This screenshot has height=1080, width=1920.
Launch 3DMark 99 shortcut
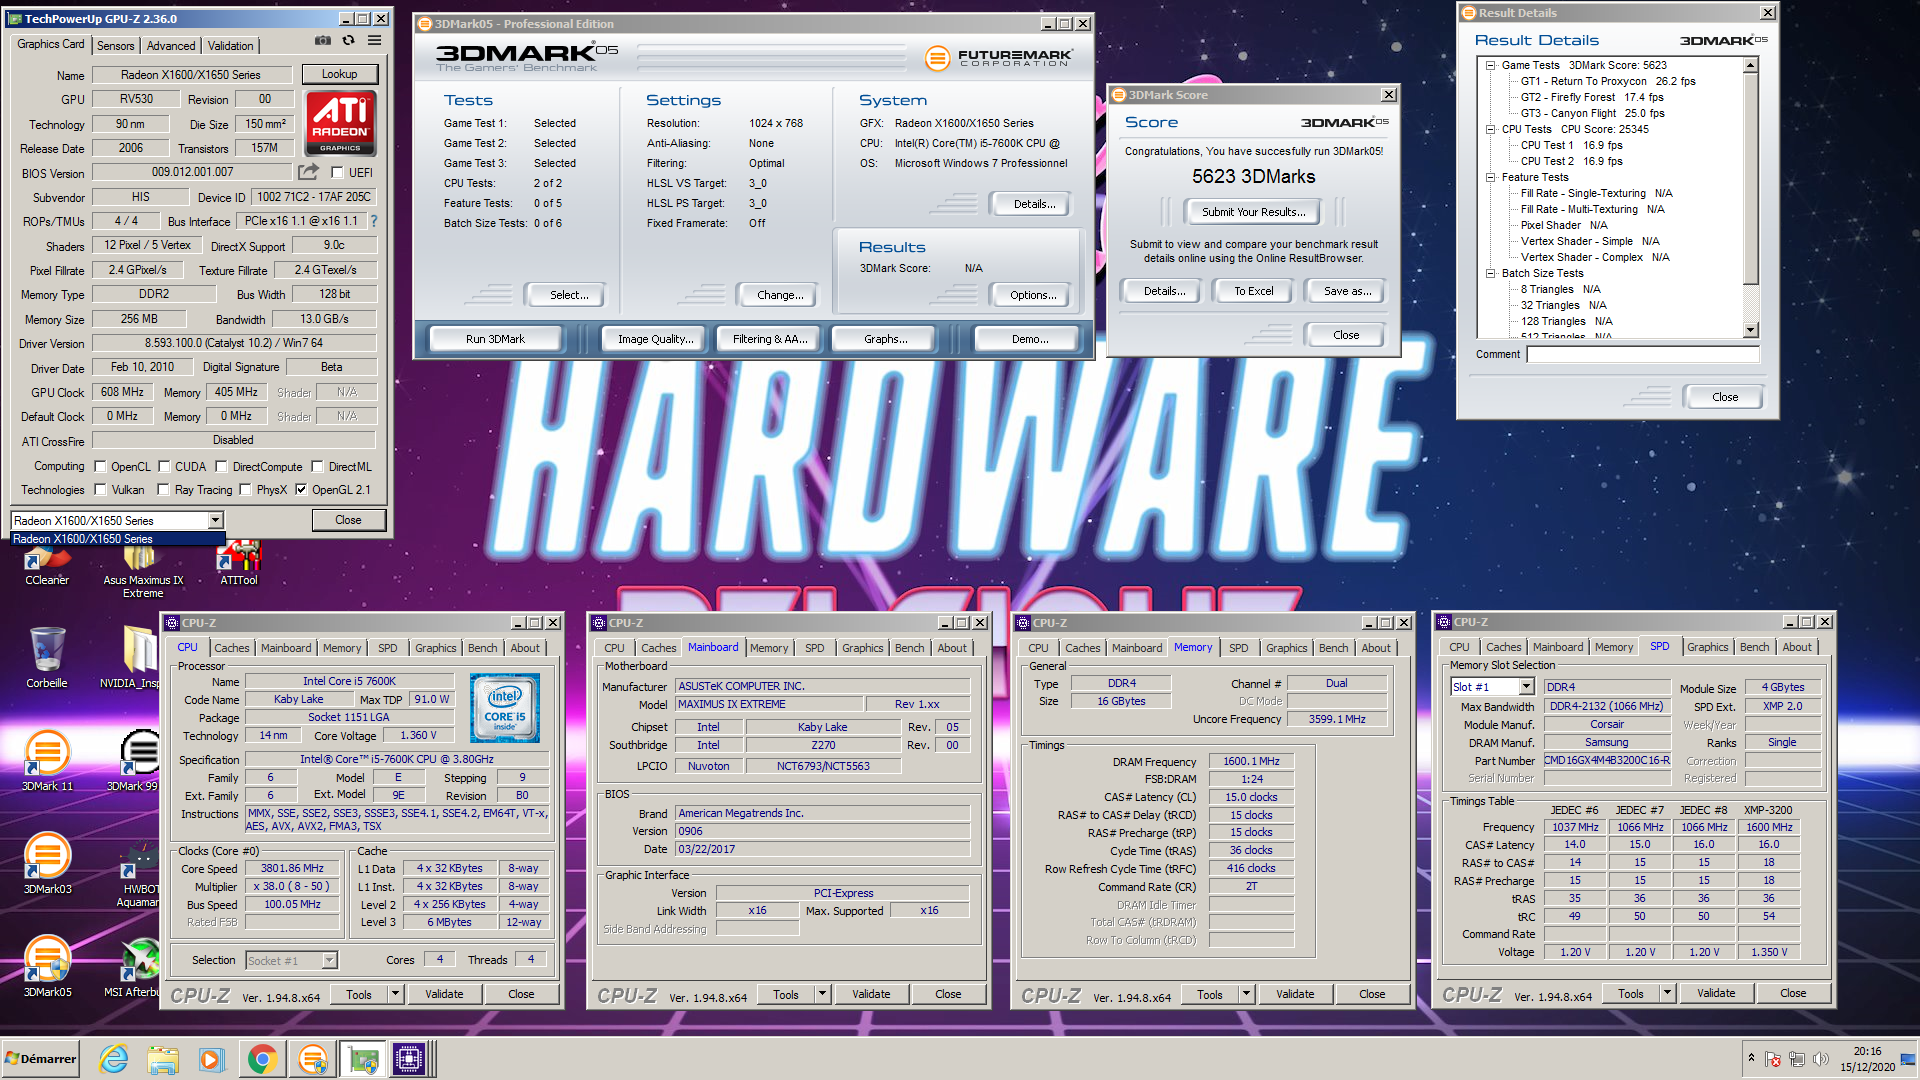(135, 761)
